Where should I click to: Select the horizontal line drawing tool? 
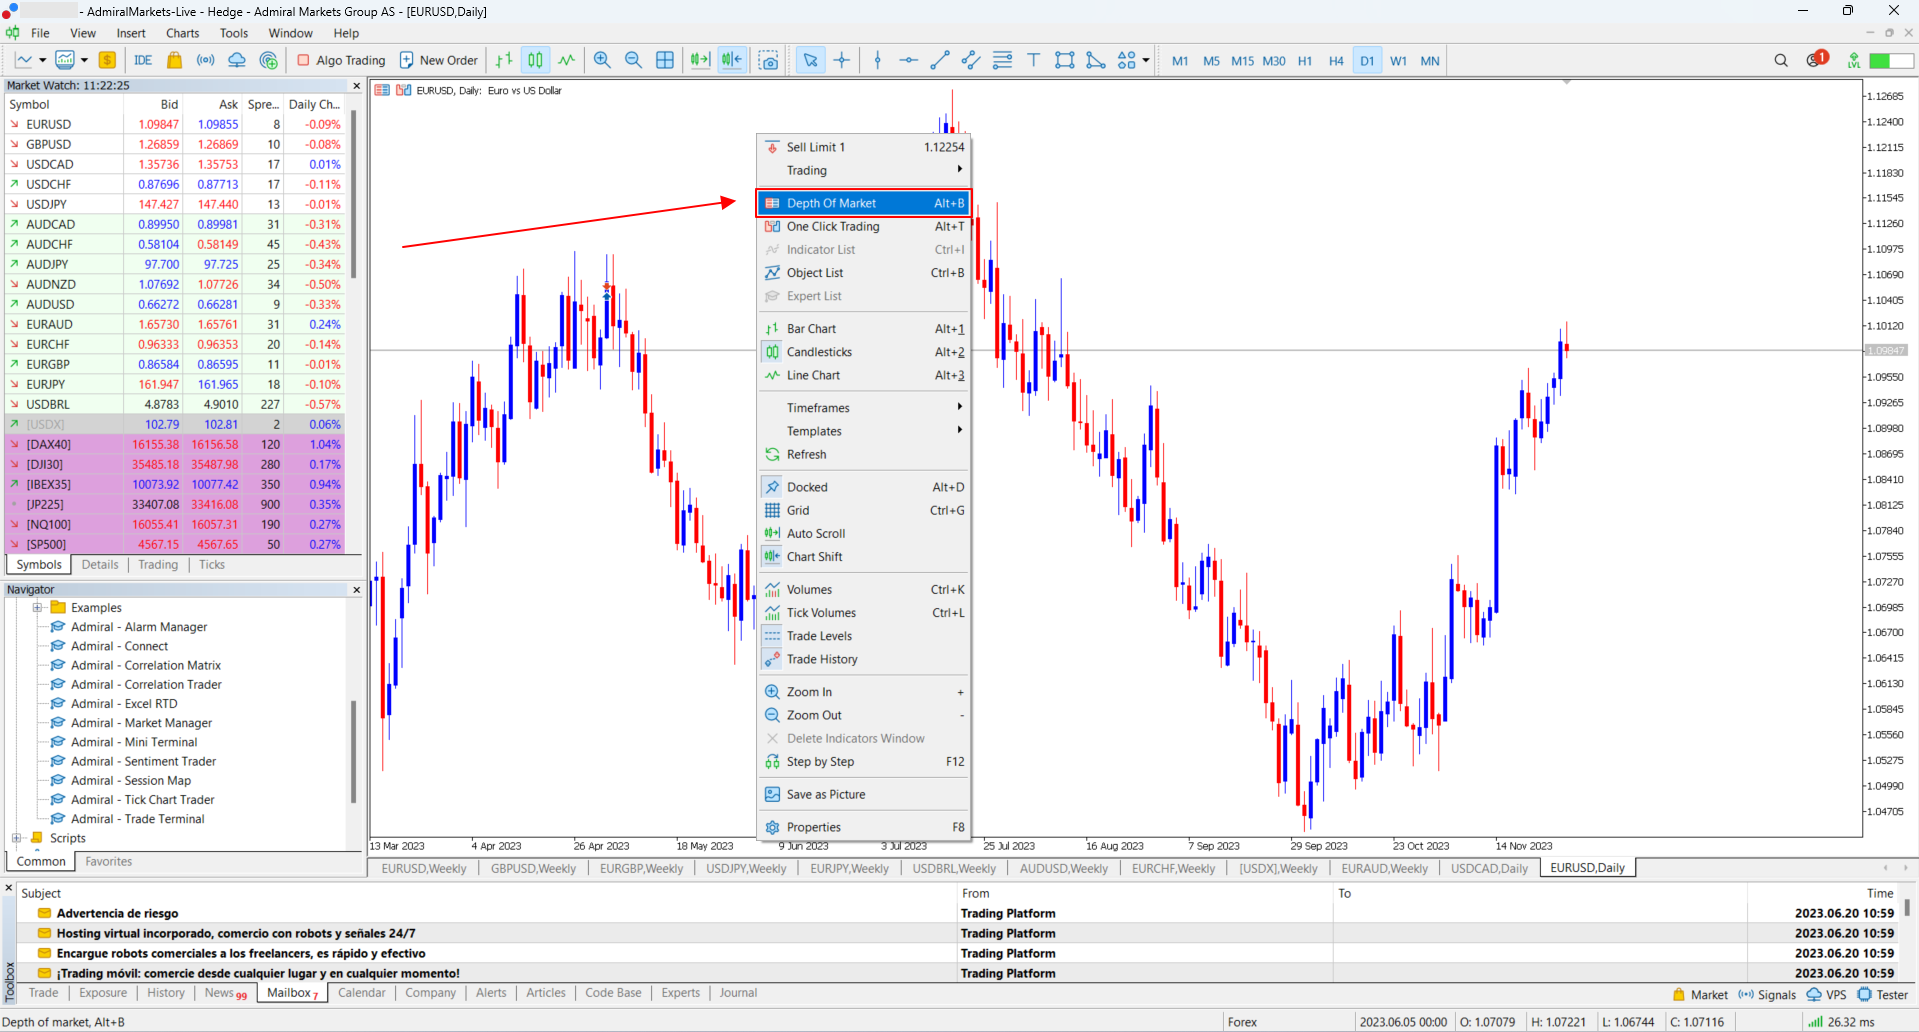[908, 60]
